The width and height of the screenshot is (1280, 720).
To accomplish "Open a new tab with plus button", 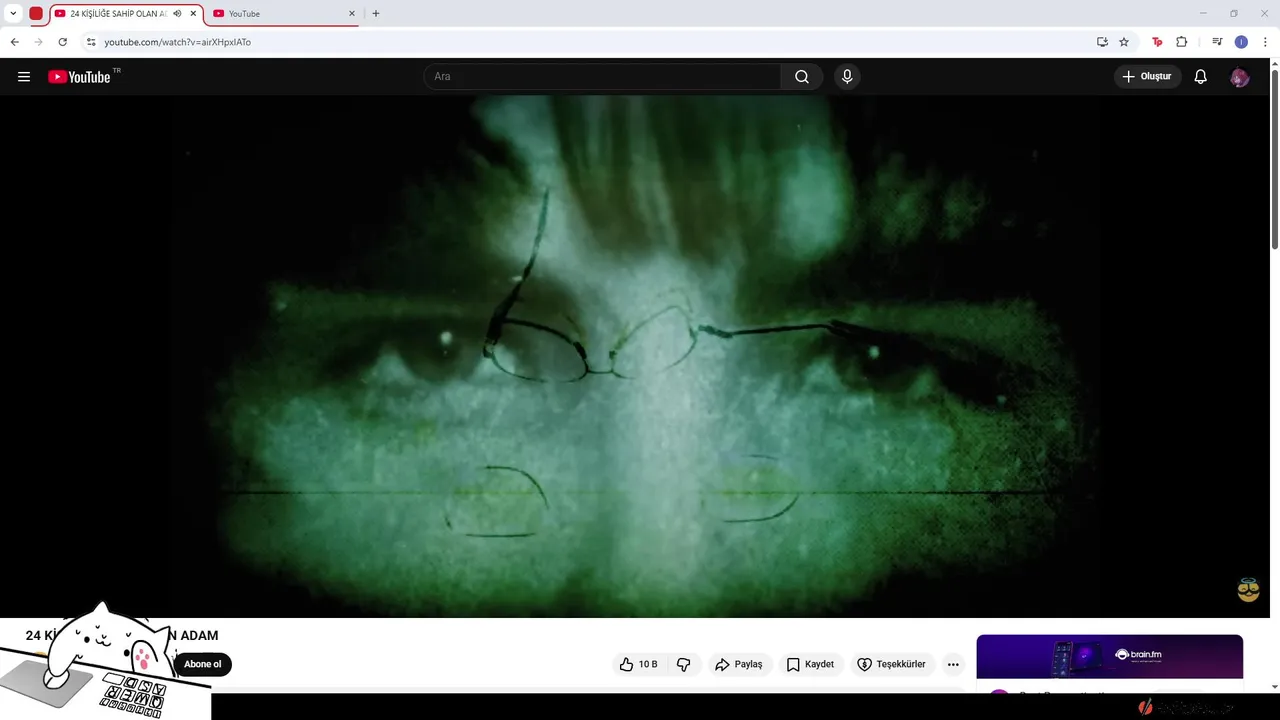I will click(x=376, y=14).
